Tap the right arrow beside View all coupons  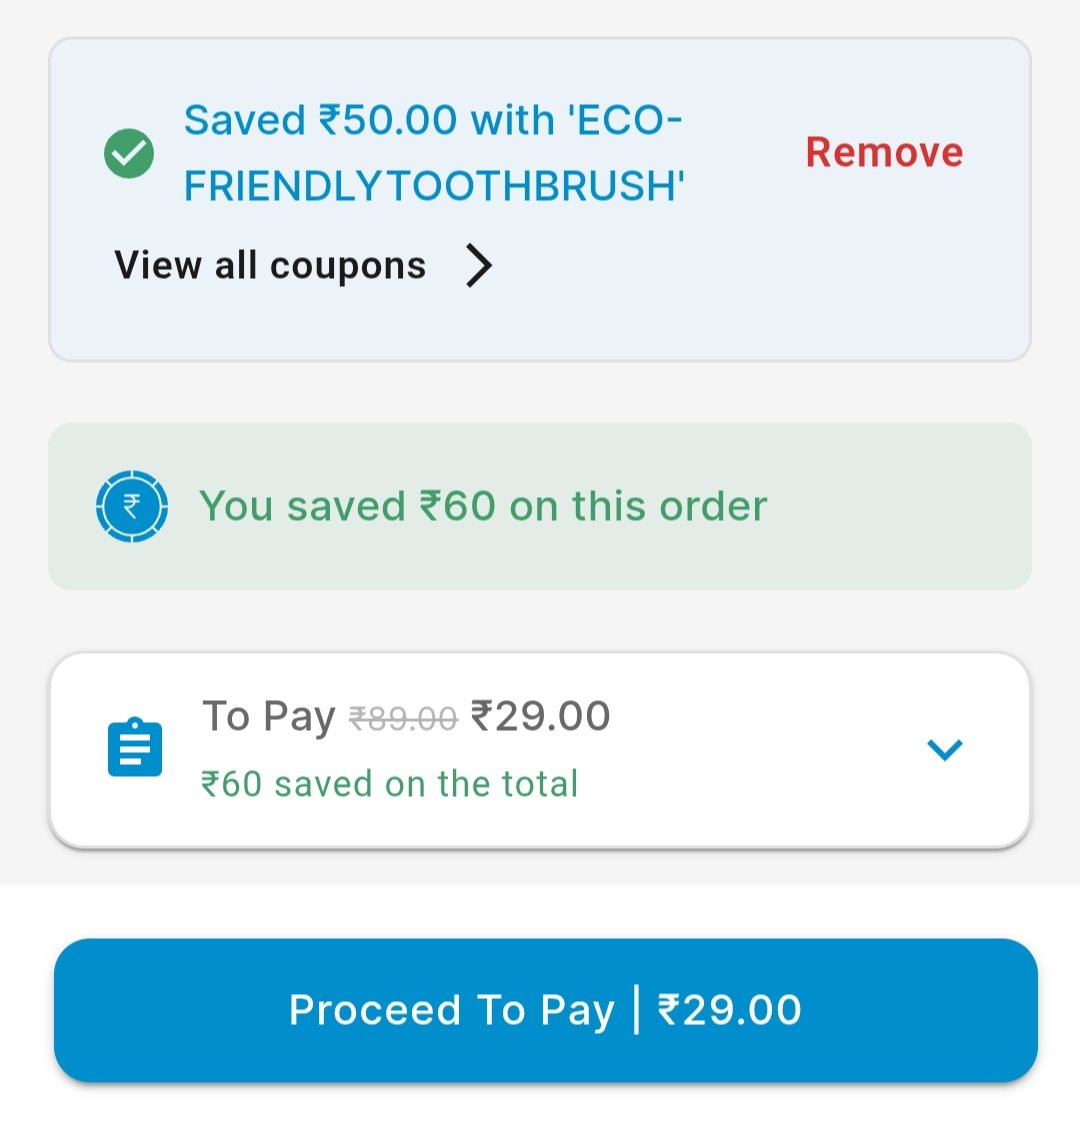tap(480, 266)
